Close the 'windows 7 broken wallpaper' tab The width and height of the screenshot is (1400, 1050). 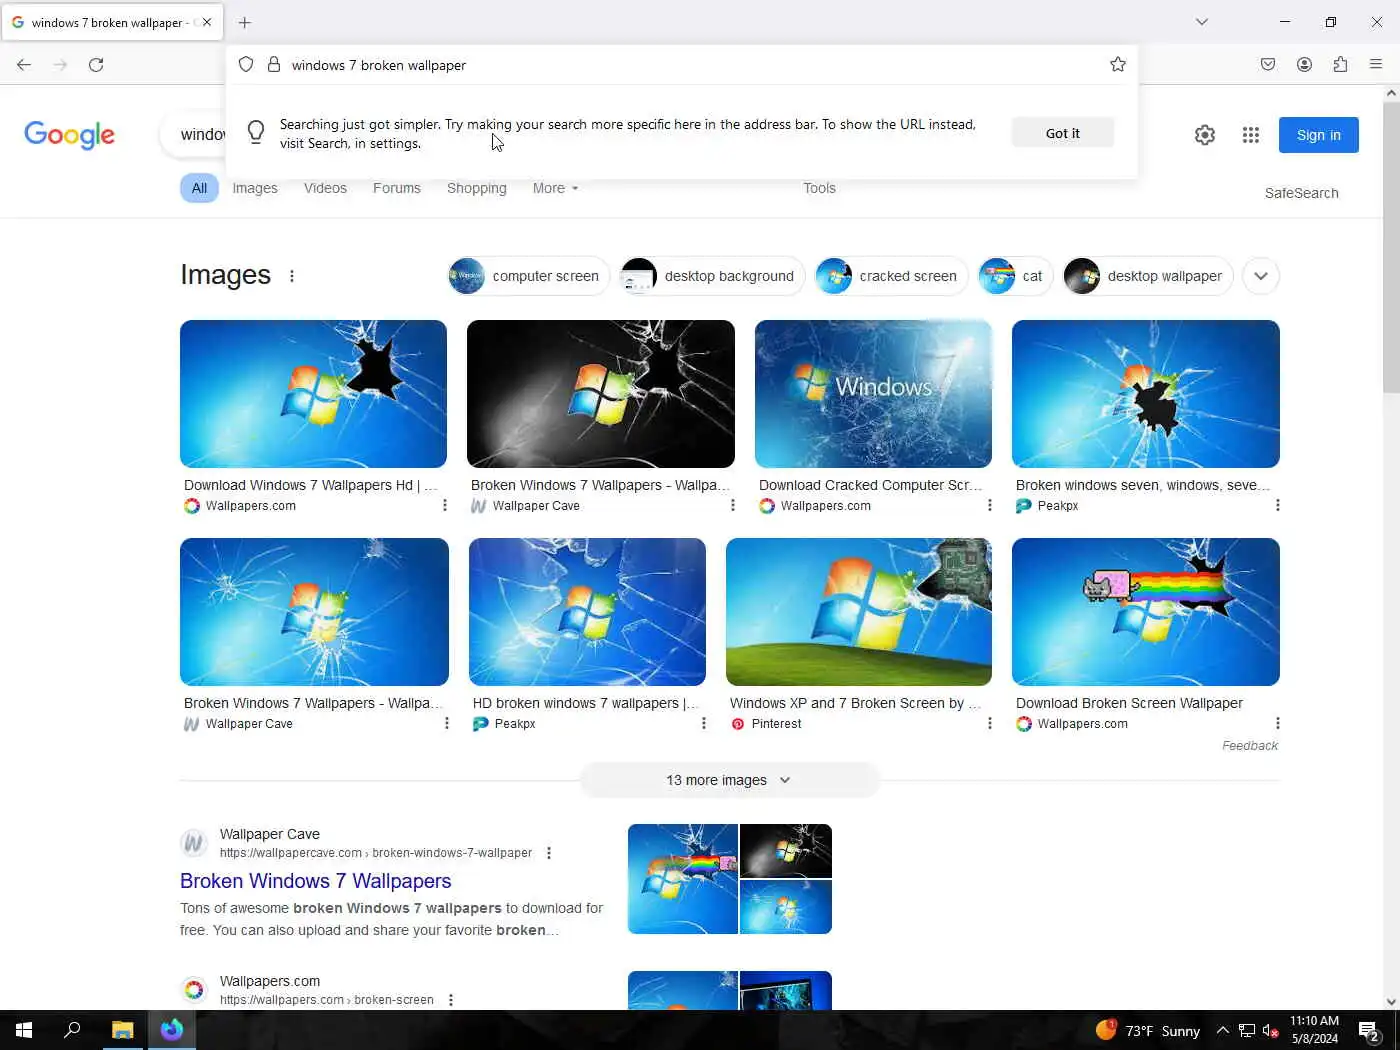click(x=207, y=22)
